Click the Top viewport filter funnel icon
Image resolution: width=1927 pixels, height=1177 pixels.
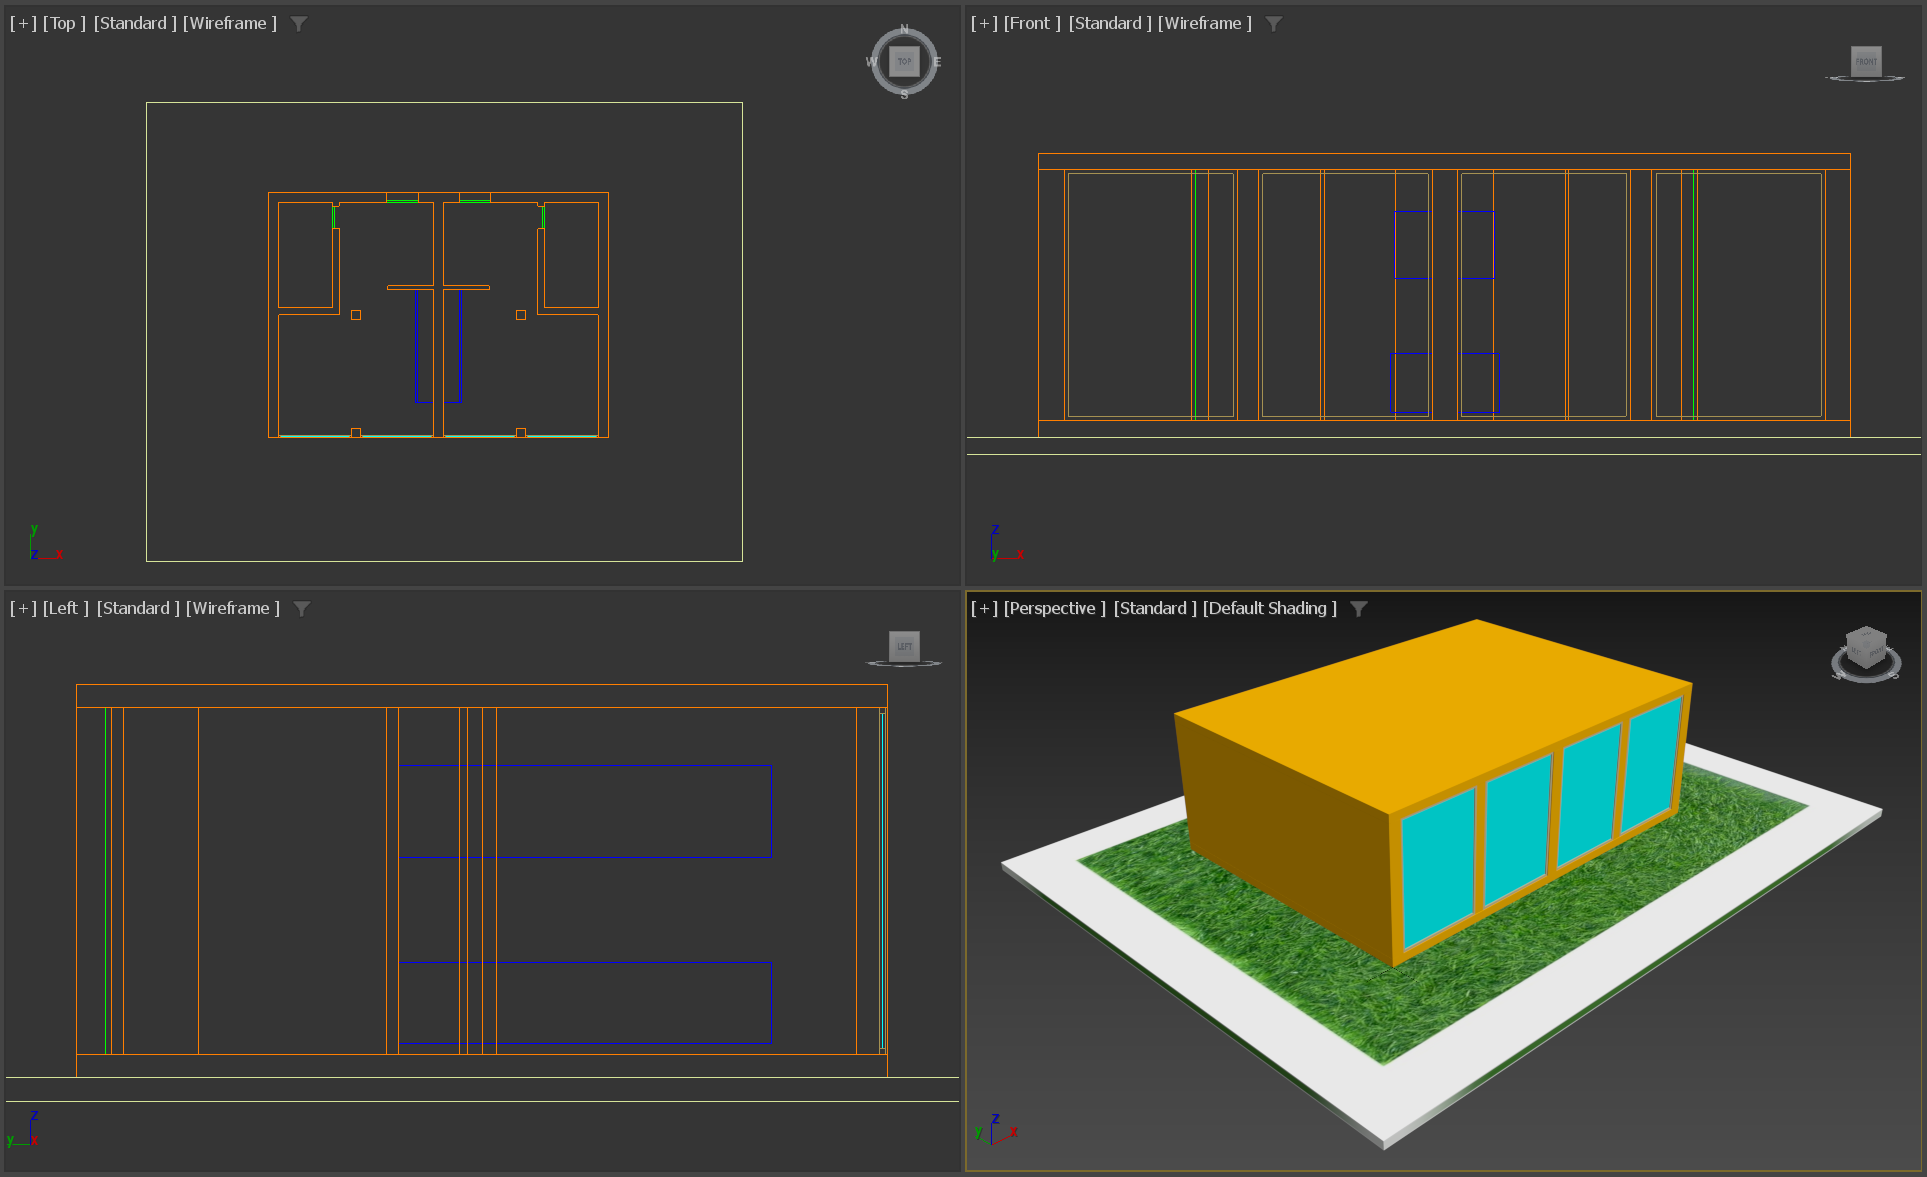(x=299, y=24)
